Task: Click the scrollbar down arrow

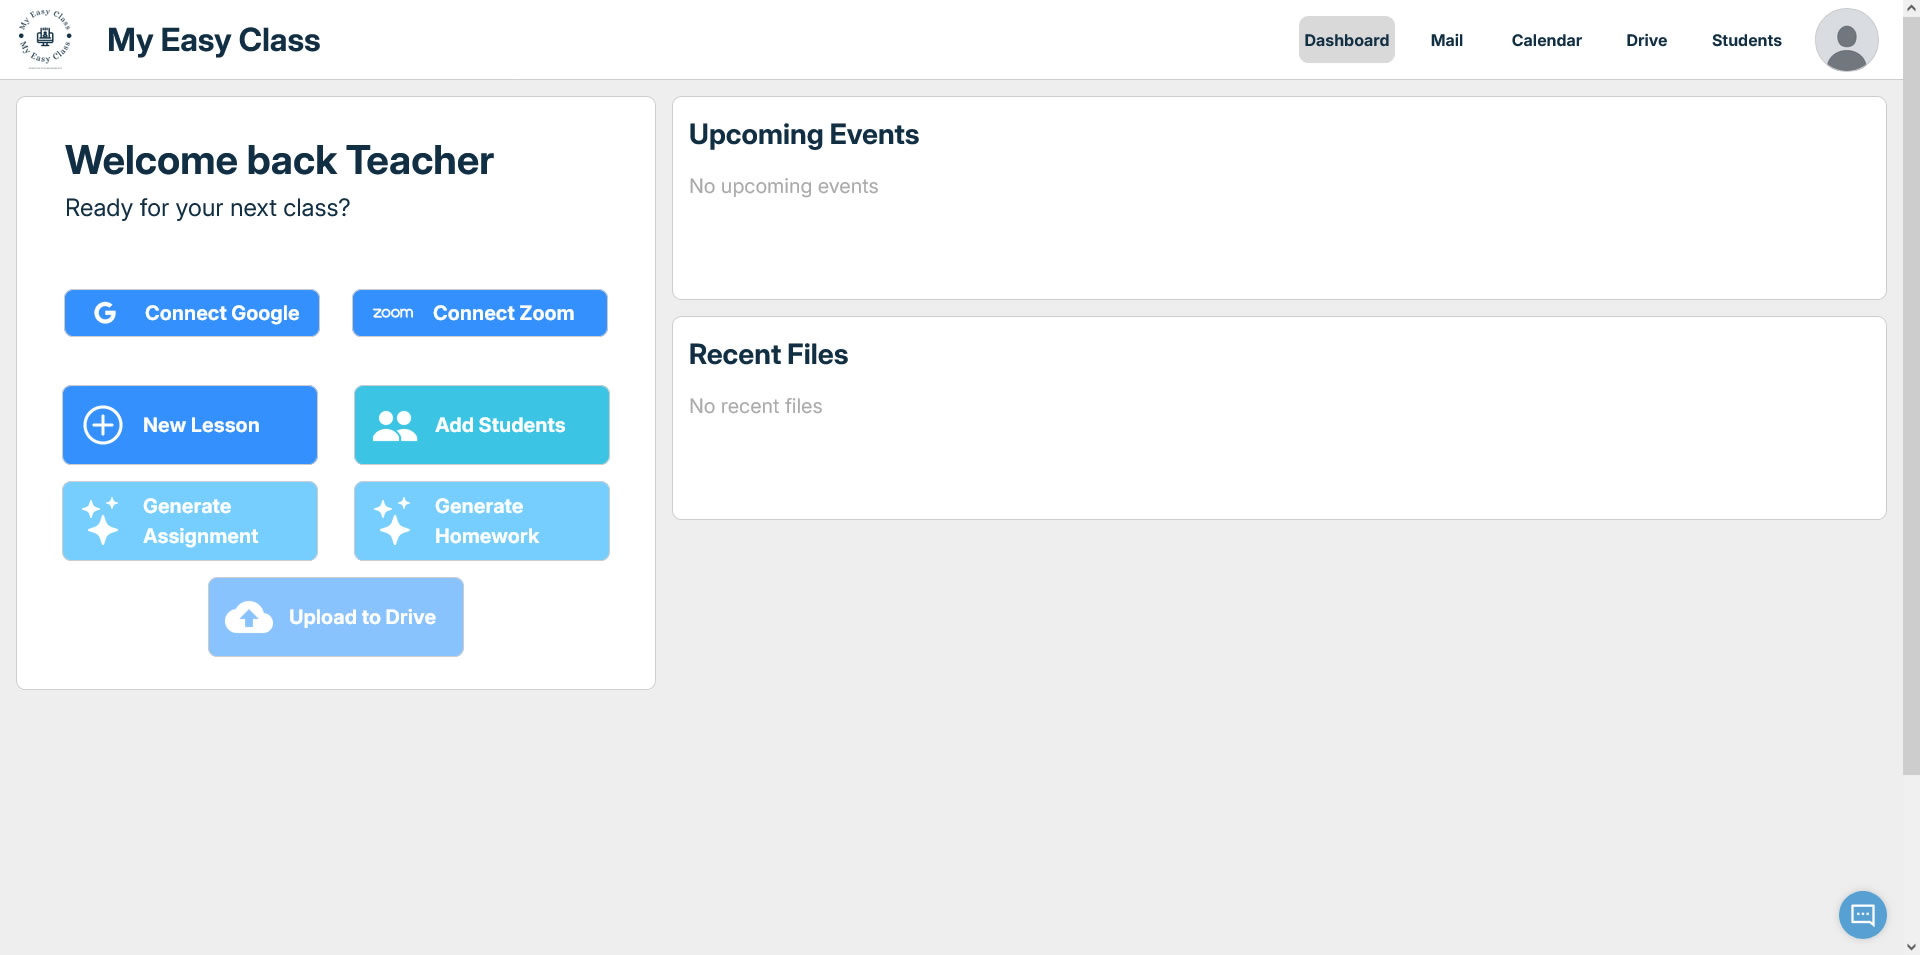Action: tap(1910, 946)
